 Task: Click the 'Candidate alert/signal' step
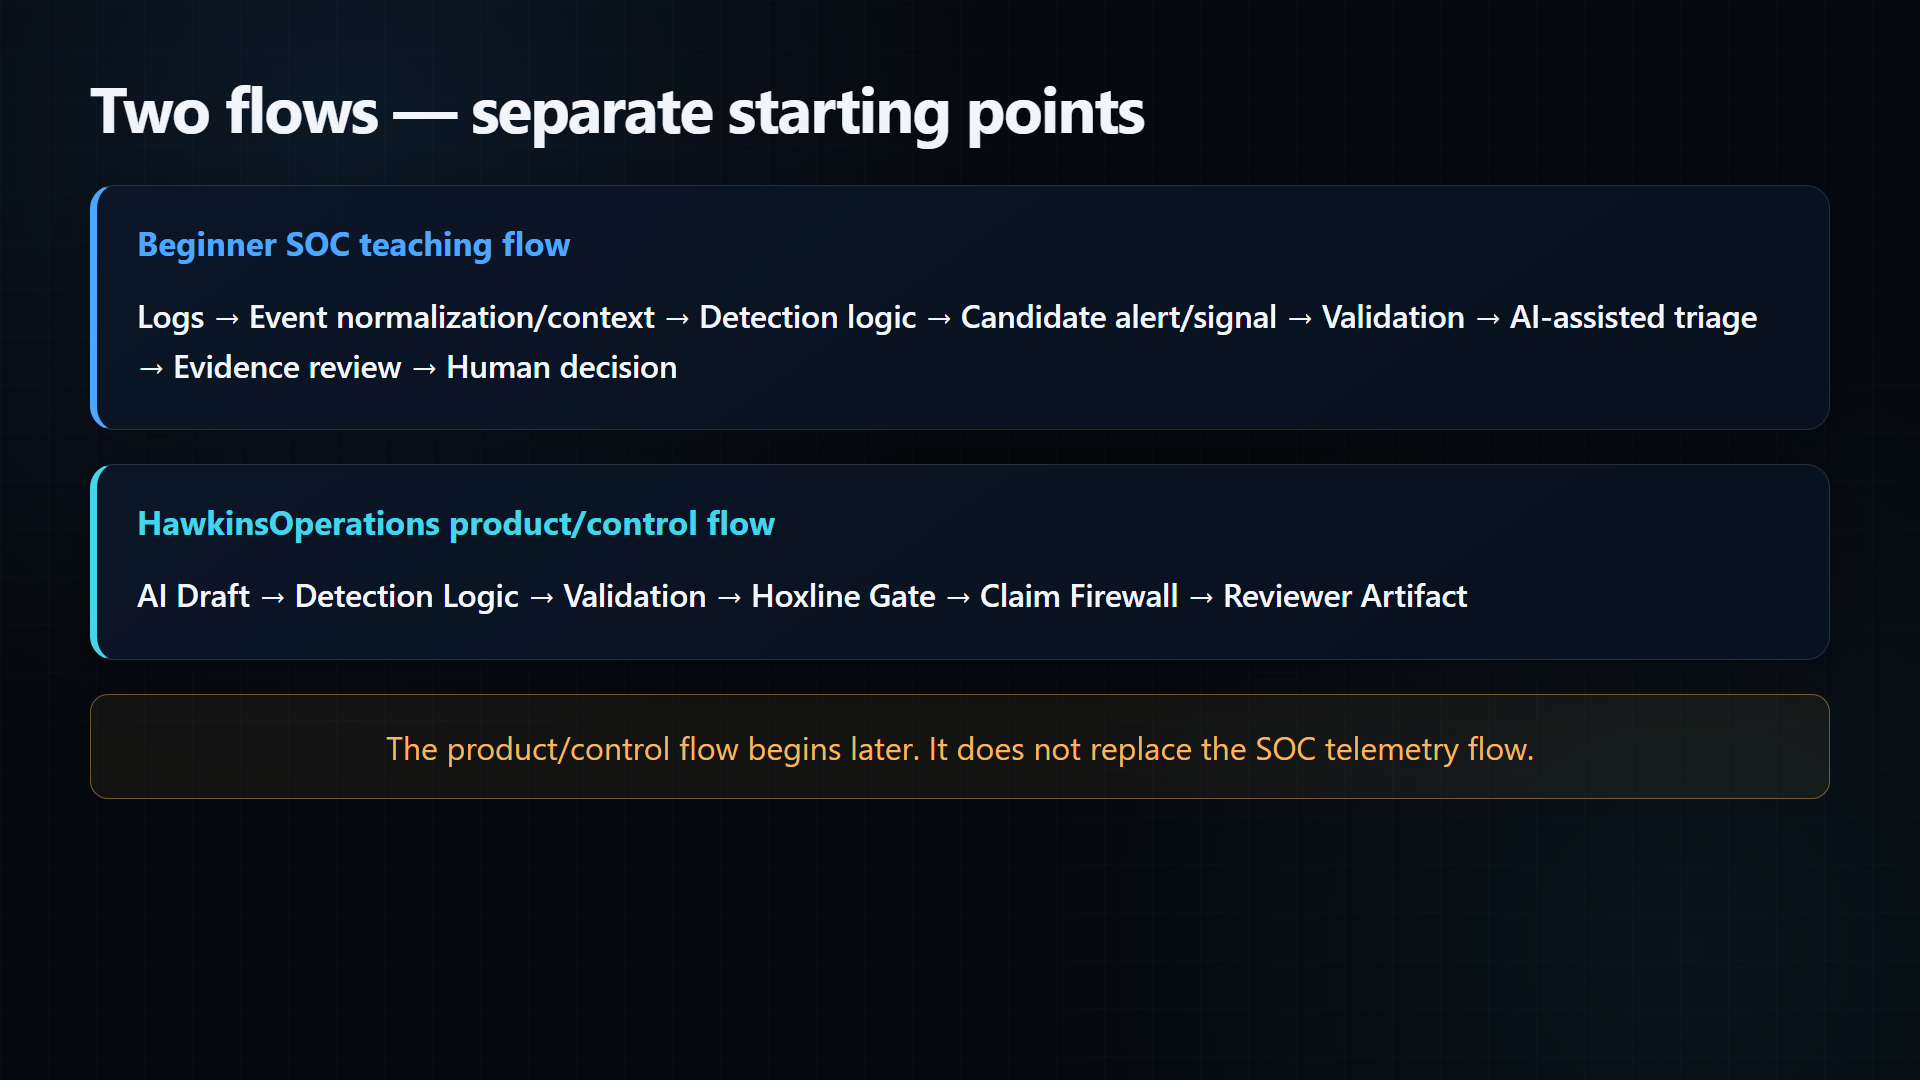(1119, 318)
